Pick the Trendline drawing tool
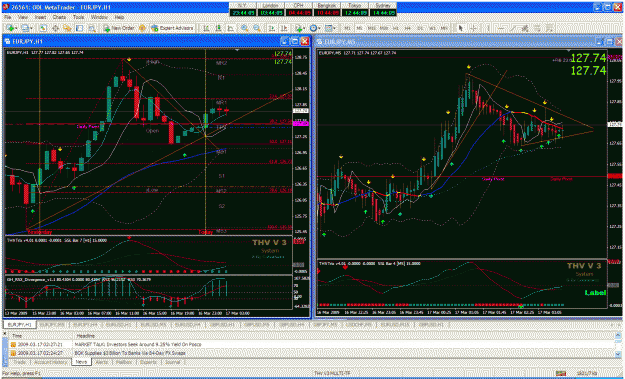This screenshot has width=625, height=379. click(513, 28)
